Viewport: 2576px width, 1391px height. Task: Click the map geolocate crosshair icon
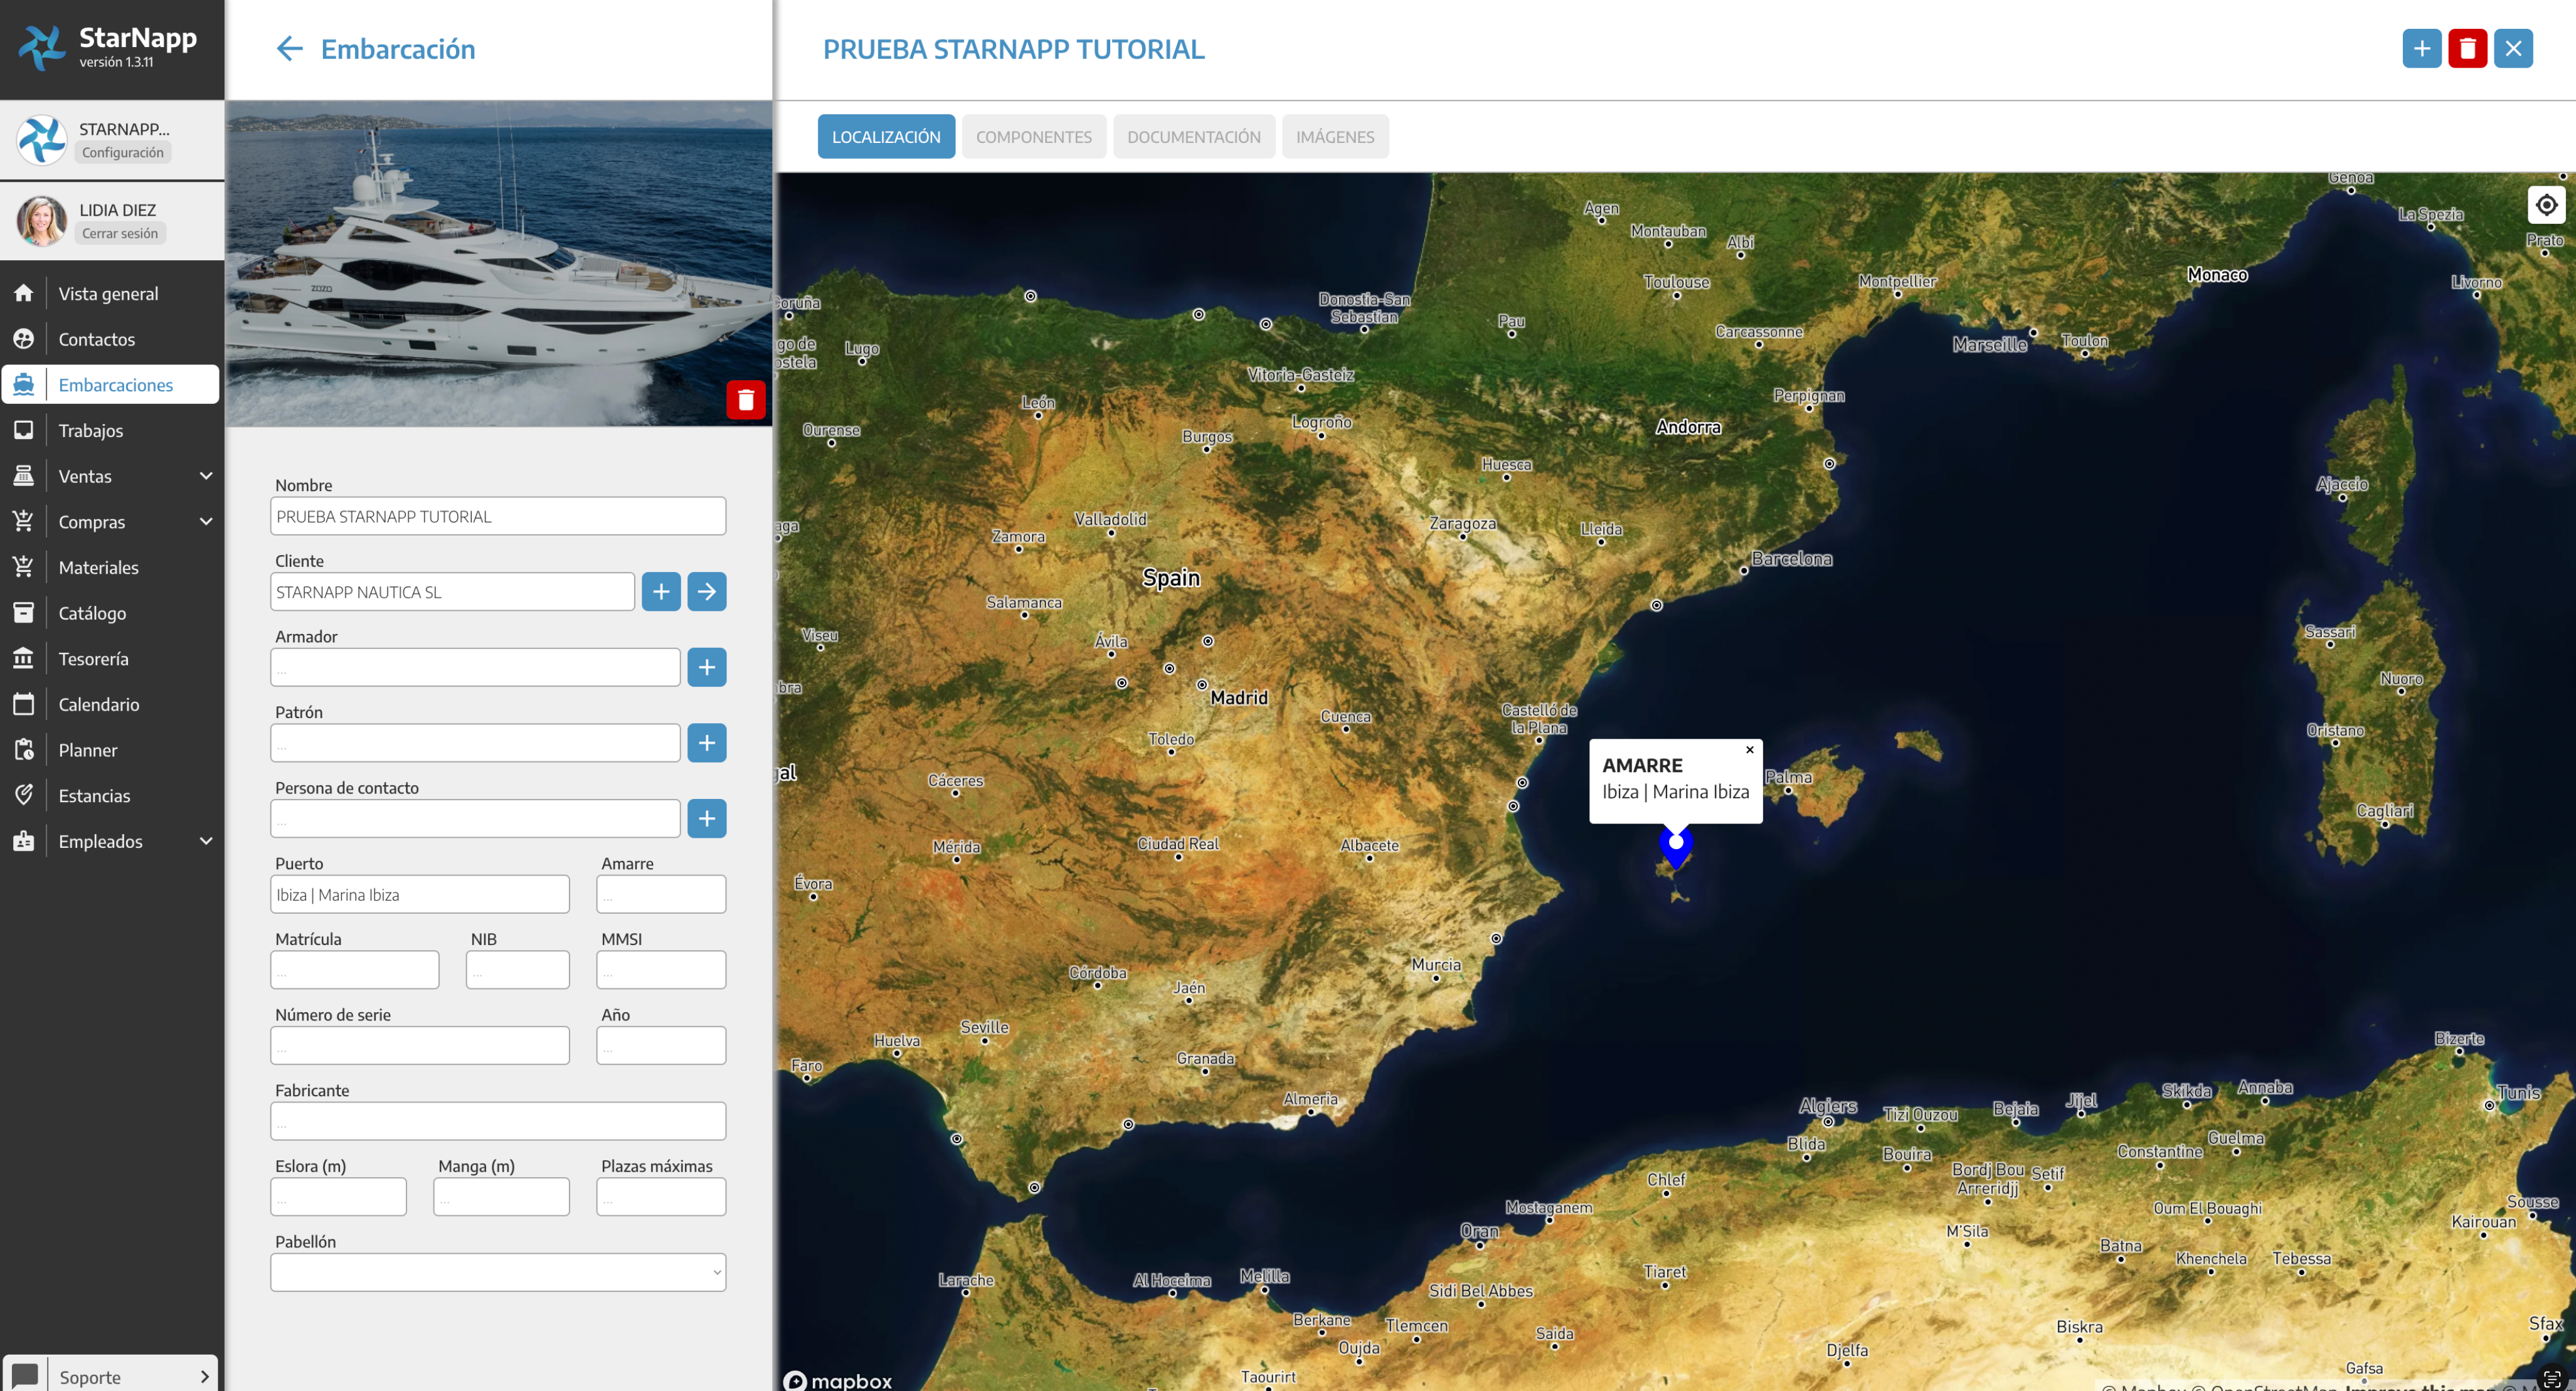pos(2546,205)
